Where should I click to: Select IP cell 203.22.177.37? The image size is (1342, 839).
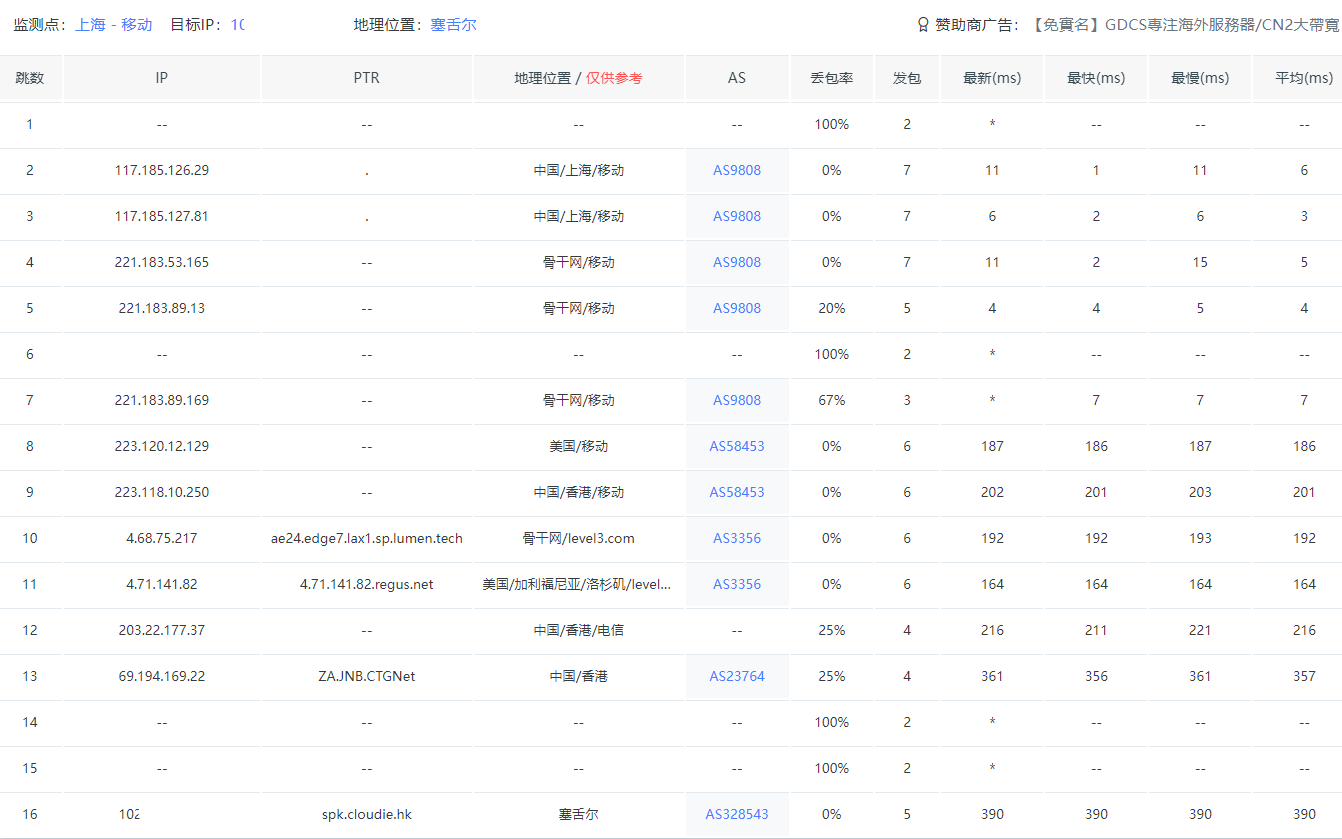click(x=162, y=630)
